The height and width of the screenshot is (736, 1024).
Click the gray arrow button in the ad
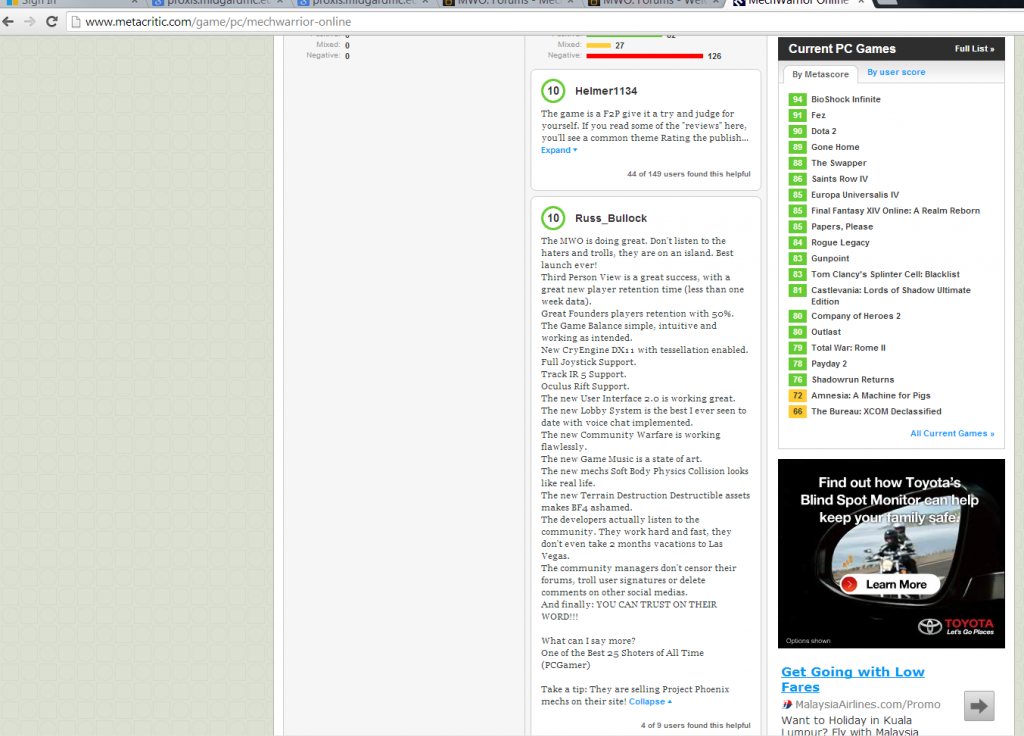(x=979, y=706)
